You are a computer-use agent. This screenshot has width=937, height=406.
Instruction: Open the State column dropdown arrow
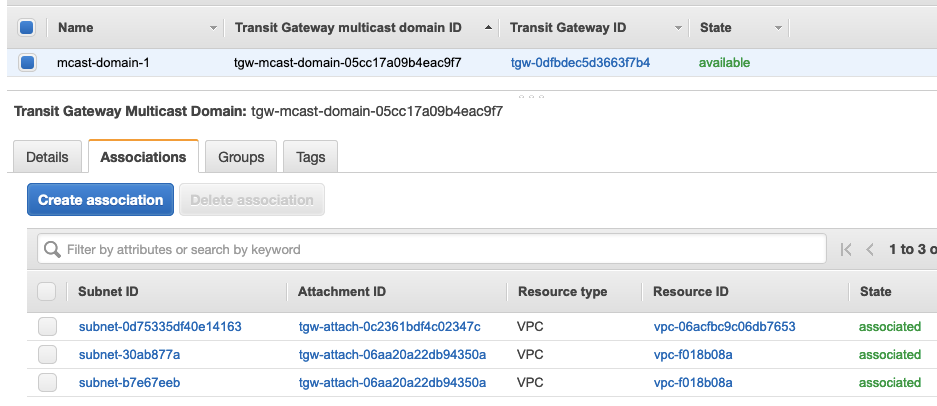click(x=778, y=28)
